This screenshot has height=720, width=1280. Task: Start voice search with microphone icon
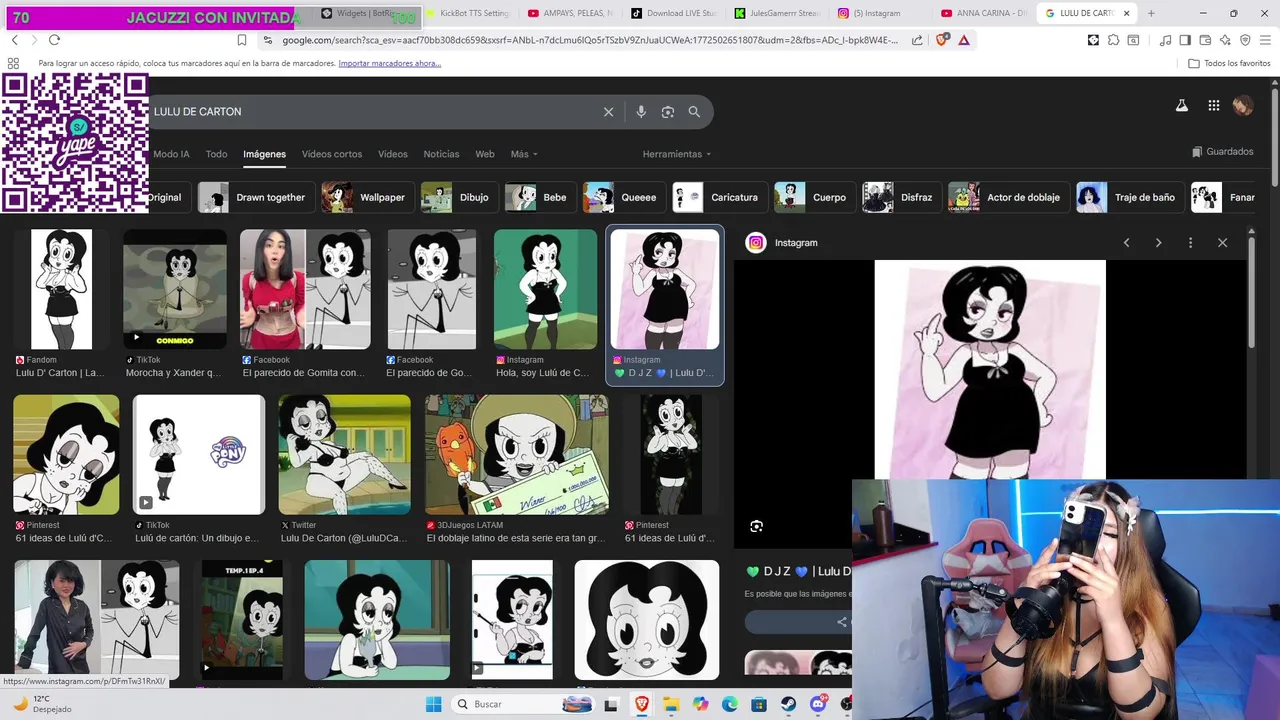pos(641,112)
